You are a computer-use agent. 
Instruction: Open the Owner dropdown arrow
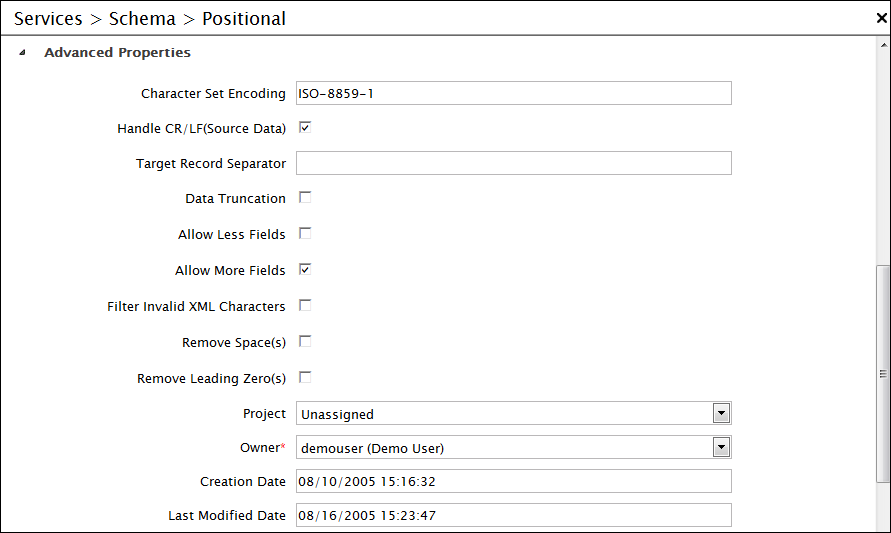pos(721,448)
